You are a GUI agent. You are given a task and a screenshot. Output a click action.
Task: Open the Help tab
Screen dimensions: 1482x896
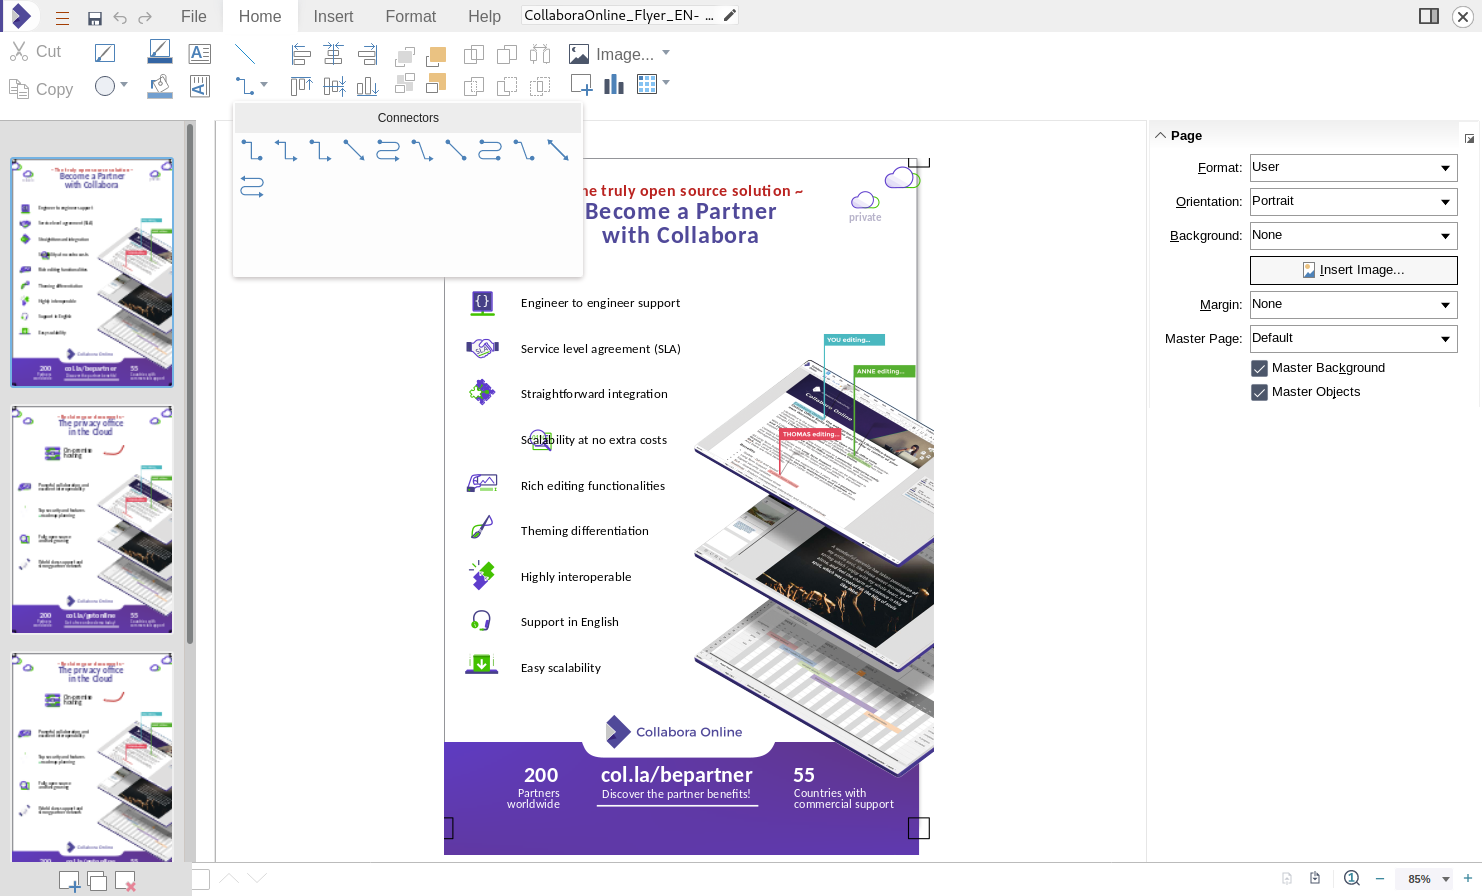485,16
